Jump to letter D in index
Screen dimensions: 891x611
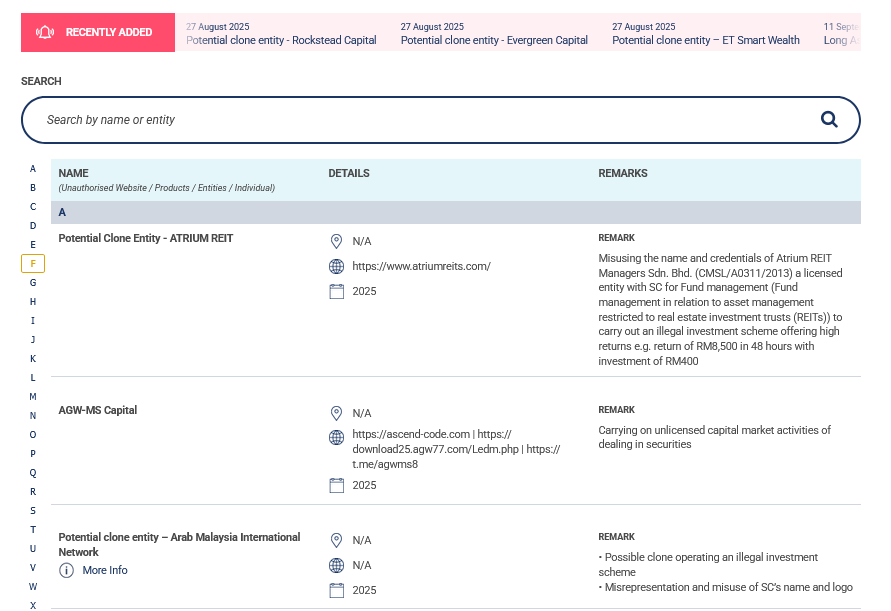[x=33, y=226]
